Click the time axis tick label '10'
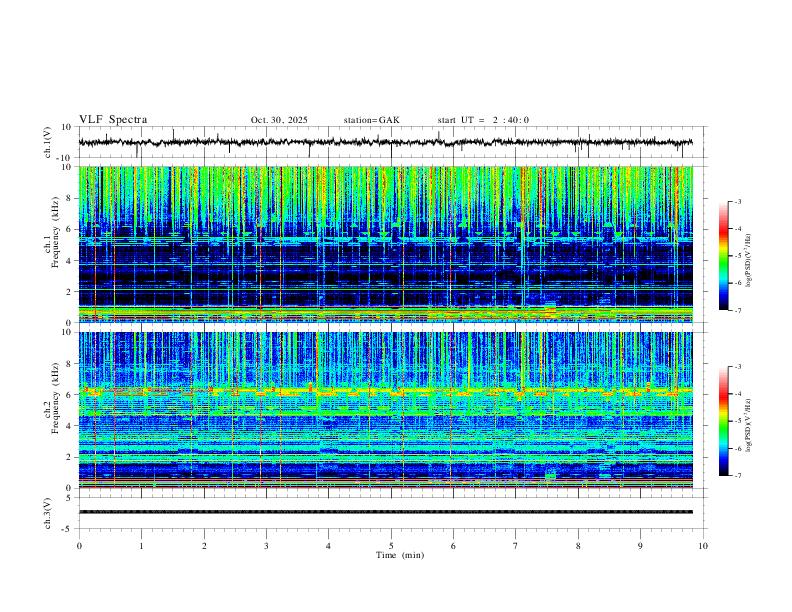This screenshot has height=612, width=792. pos(703,546)
